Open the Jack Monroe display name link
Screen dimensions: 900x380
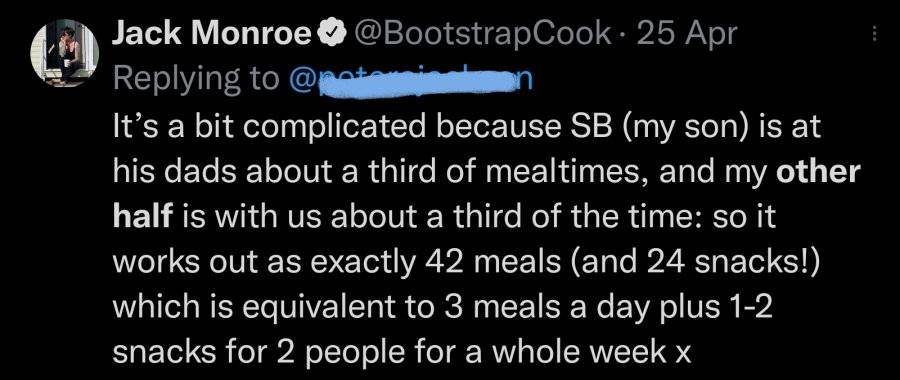coord(211,35)
